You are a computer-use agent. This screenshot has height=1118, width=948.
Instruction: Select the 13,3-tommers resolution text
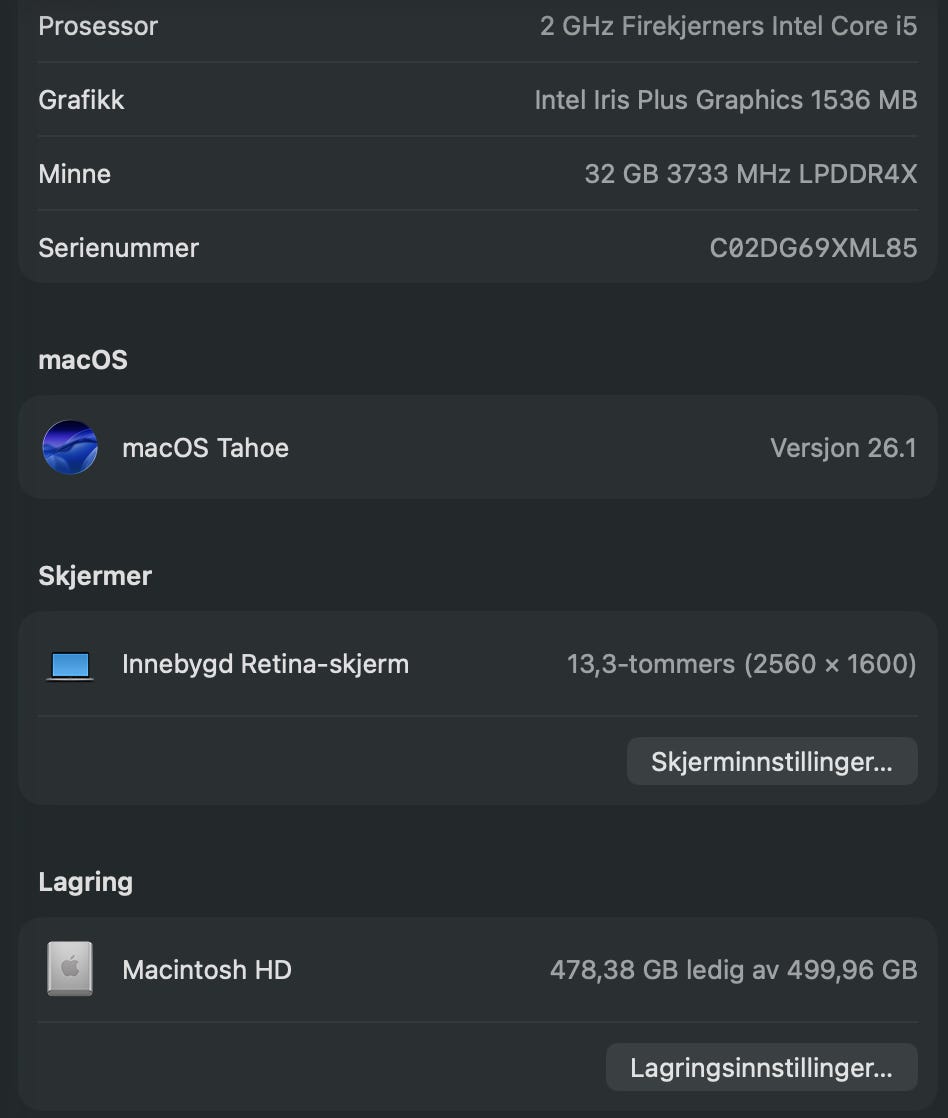tap(741, 664)
